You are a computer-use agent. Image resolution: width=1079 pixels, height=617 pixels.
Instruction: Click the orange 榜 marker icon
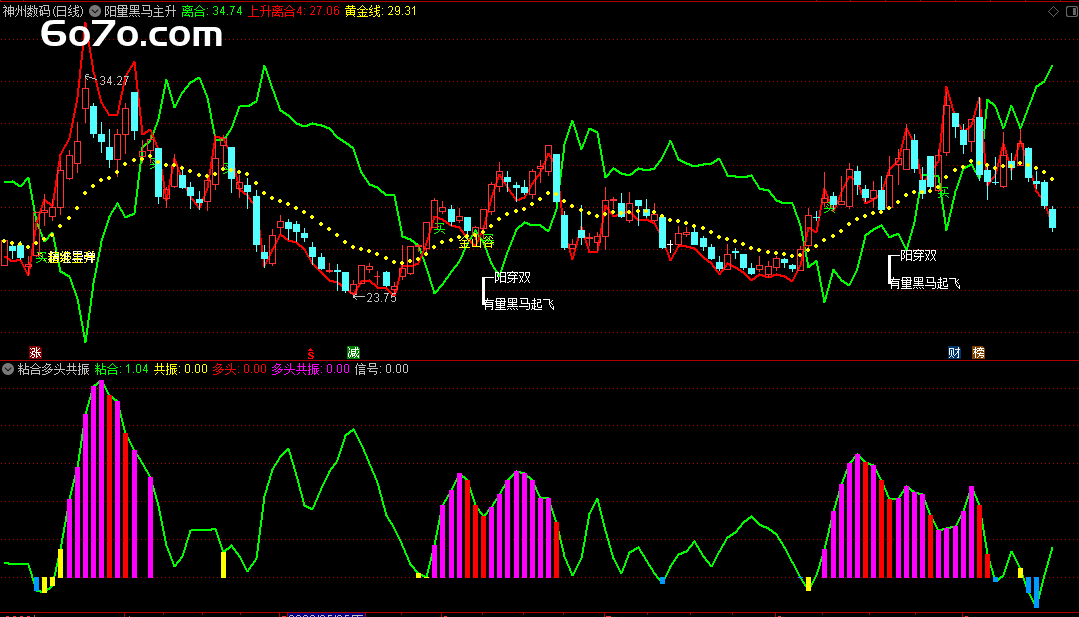point(979,353)
